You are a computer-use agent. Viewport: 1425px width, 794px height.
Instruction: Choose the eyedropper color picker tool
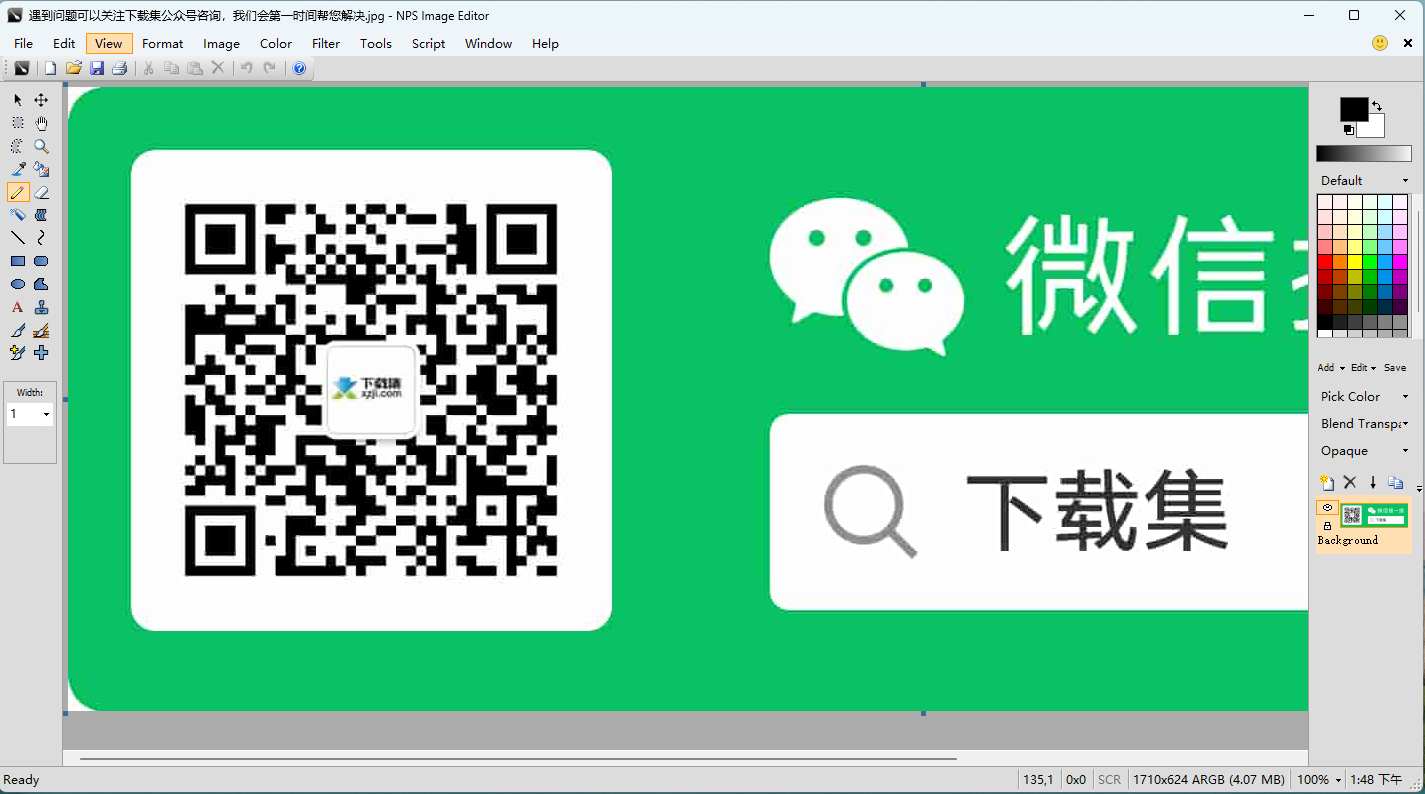pyautogui.click(x=18, y=169)
